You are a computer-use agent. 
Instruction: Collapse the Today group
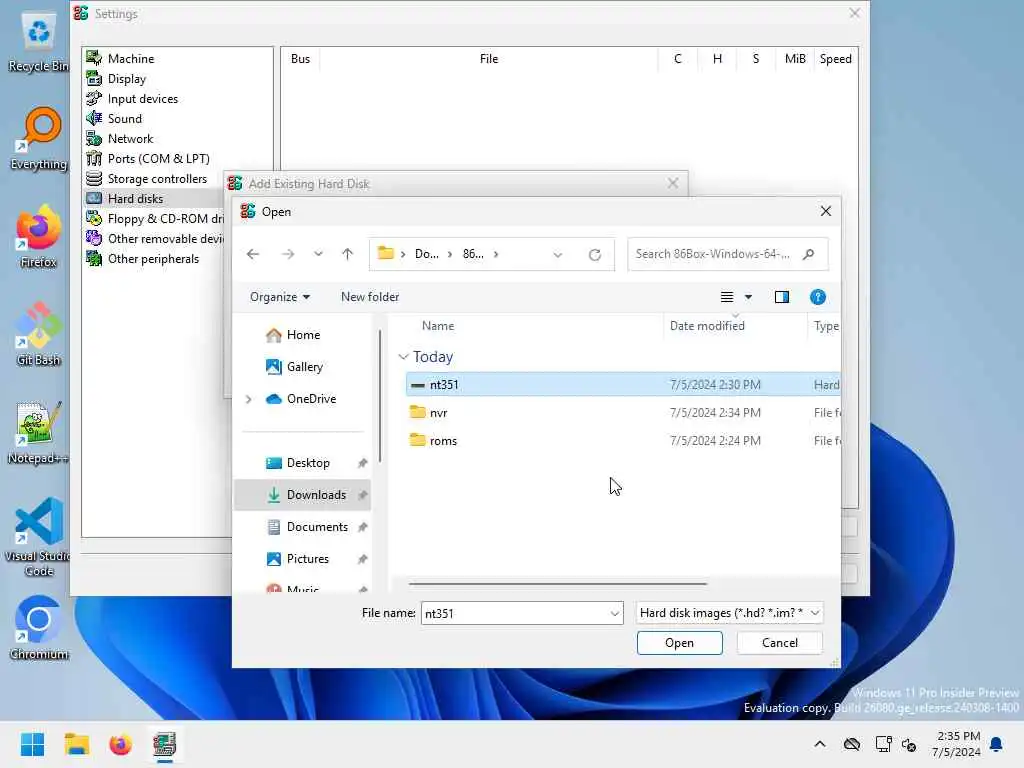403,357
